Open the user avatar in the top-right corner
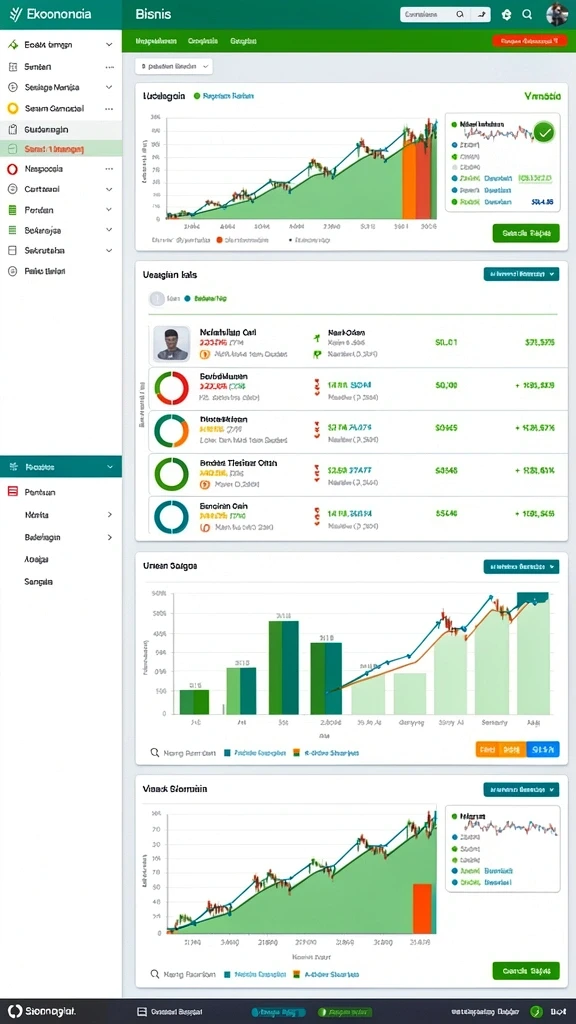The height and width of the screenshot is (1024, 576). pyautogui.click(x=557, y=14)
